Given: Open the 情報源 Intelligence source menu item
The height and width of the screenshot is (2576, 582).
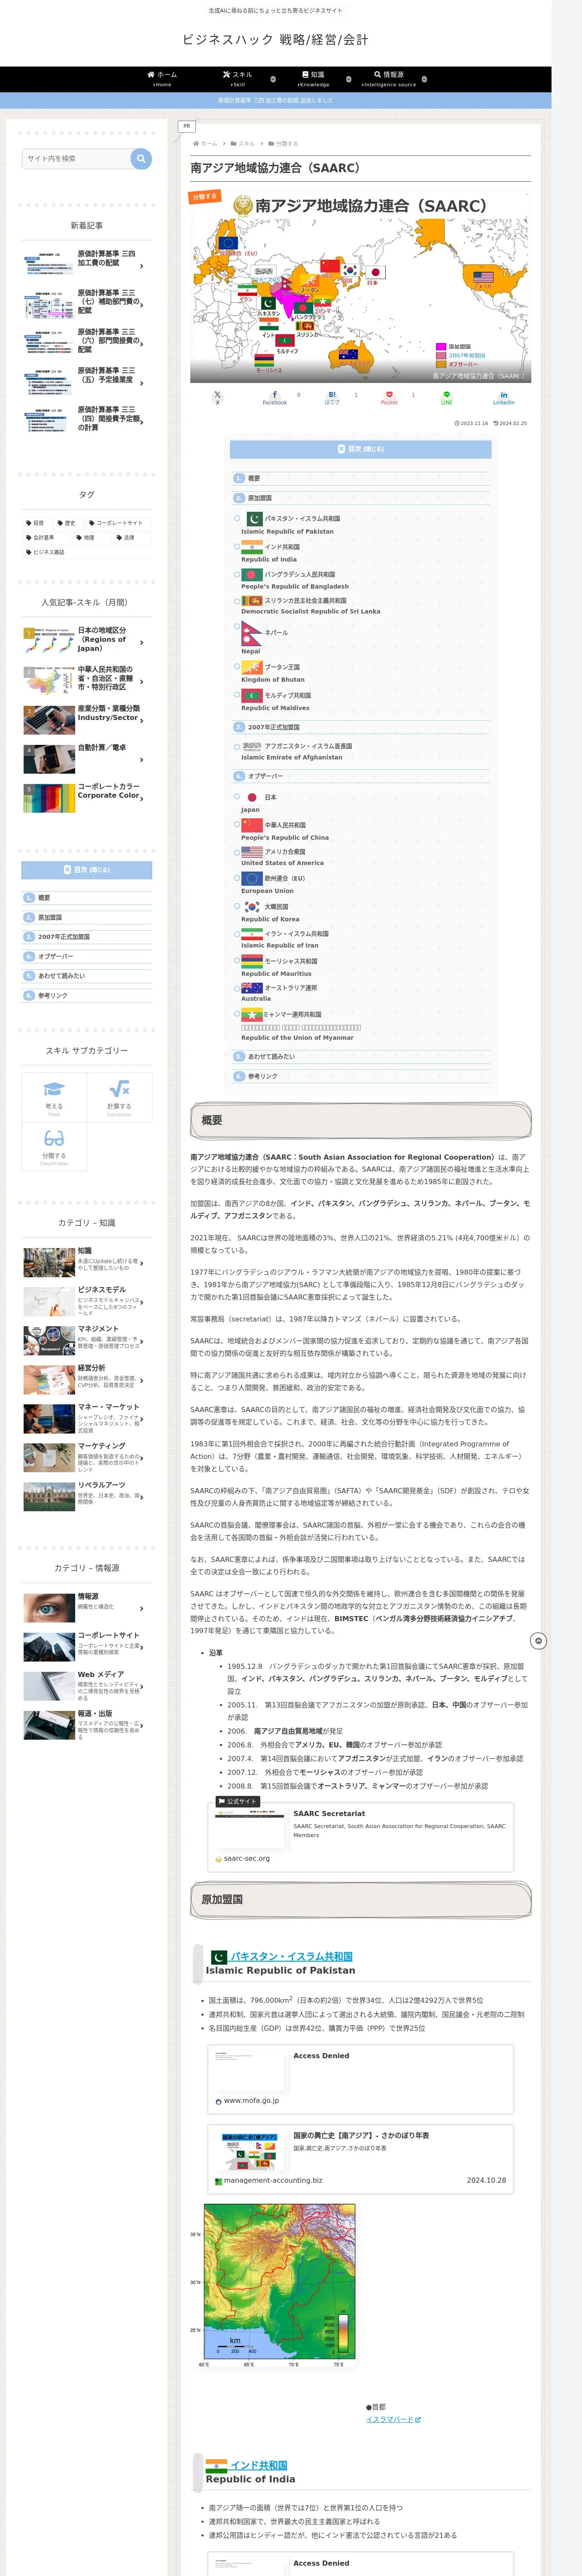Looking at the screenshot, I should point(389,79).
